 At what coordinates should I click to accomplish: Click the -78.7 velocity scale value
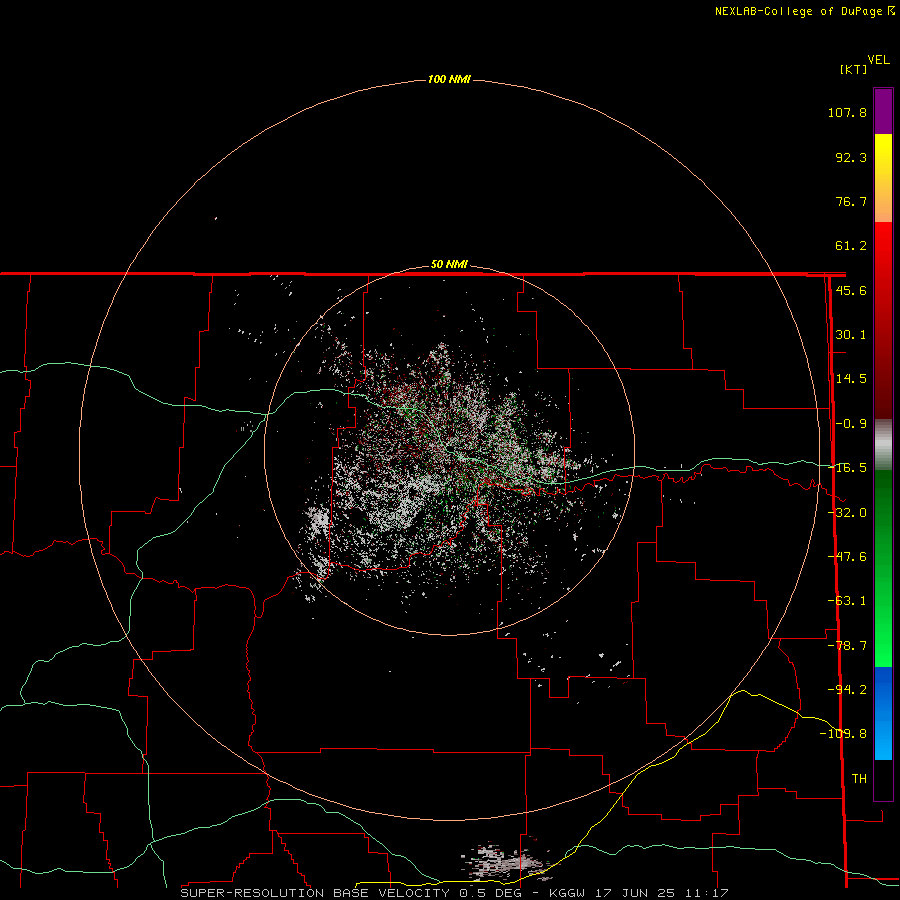pos(847,646)
